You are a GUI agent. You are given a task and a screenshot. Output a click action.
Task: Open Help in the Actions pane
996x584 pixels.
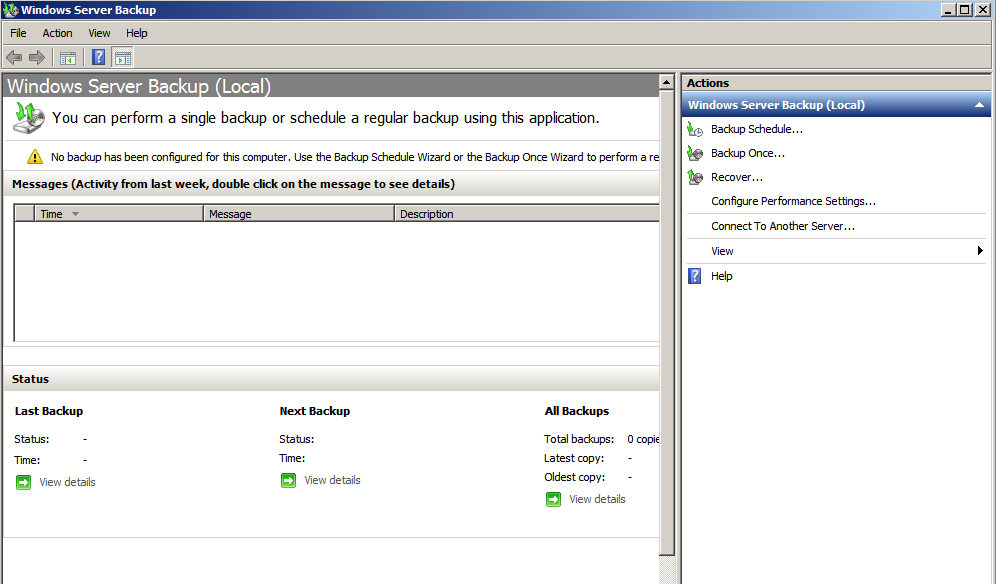(722, 276)
